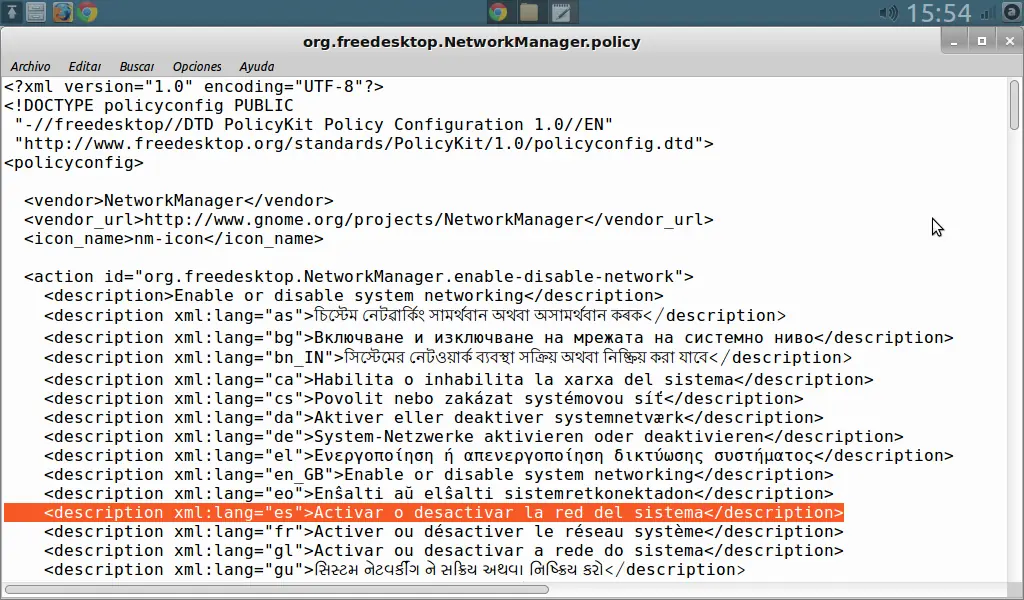Switch to the text editor taskbar entry

[561, 12]
